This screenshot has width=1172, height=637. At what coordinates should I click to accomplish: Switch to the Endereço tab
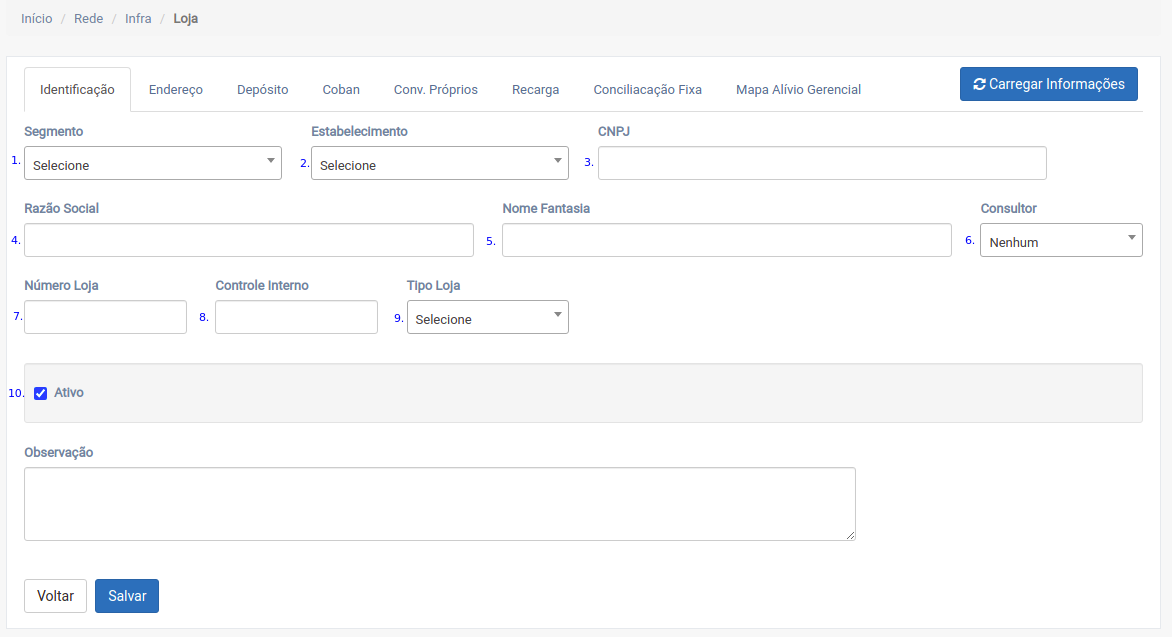click(176, 90)
